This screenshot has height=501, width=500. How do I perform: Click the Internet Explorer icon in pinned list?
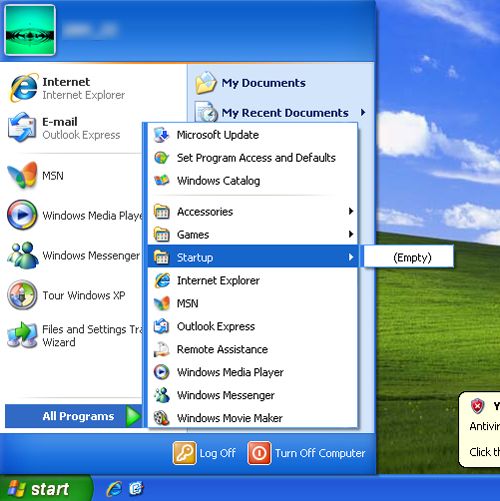(23, 88)
